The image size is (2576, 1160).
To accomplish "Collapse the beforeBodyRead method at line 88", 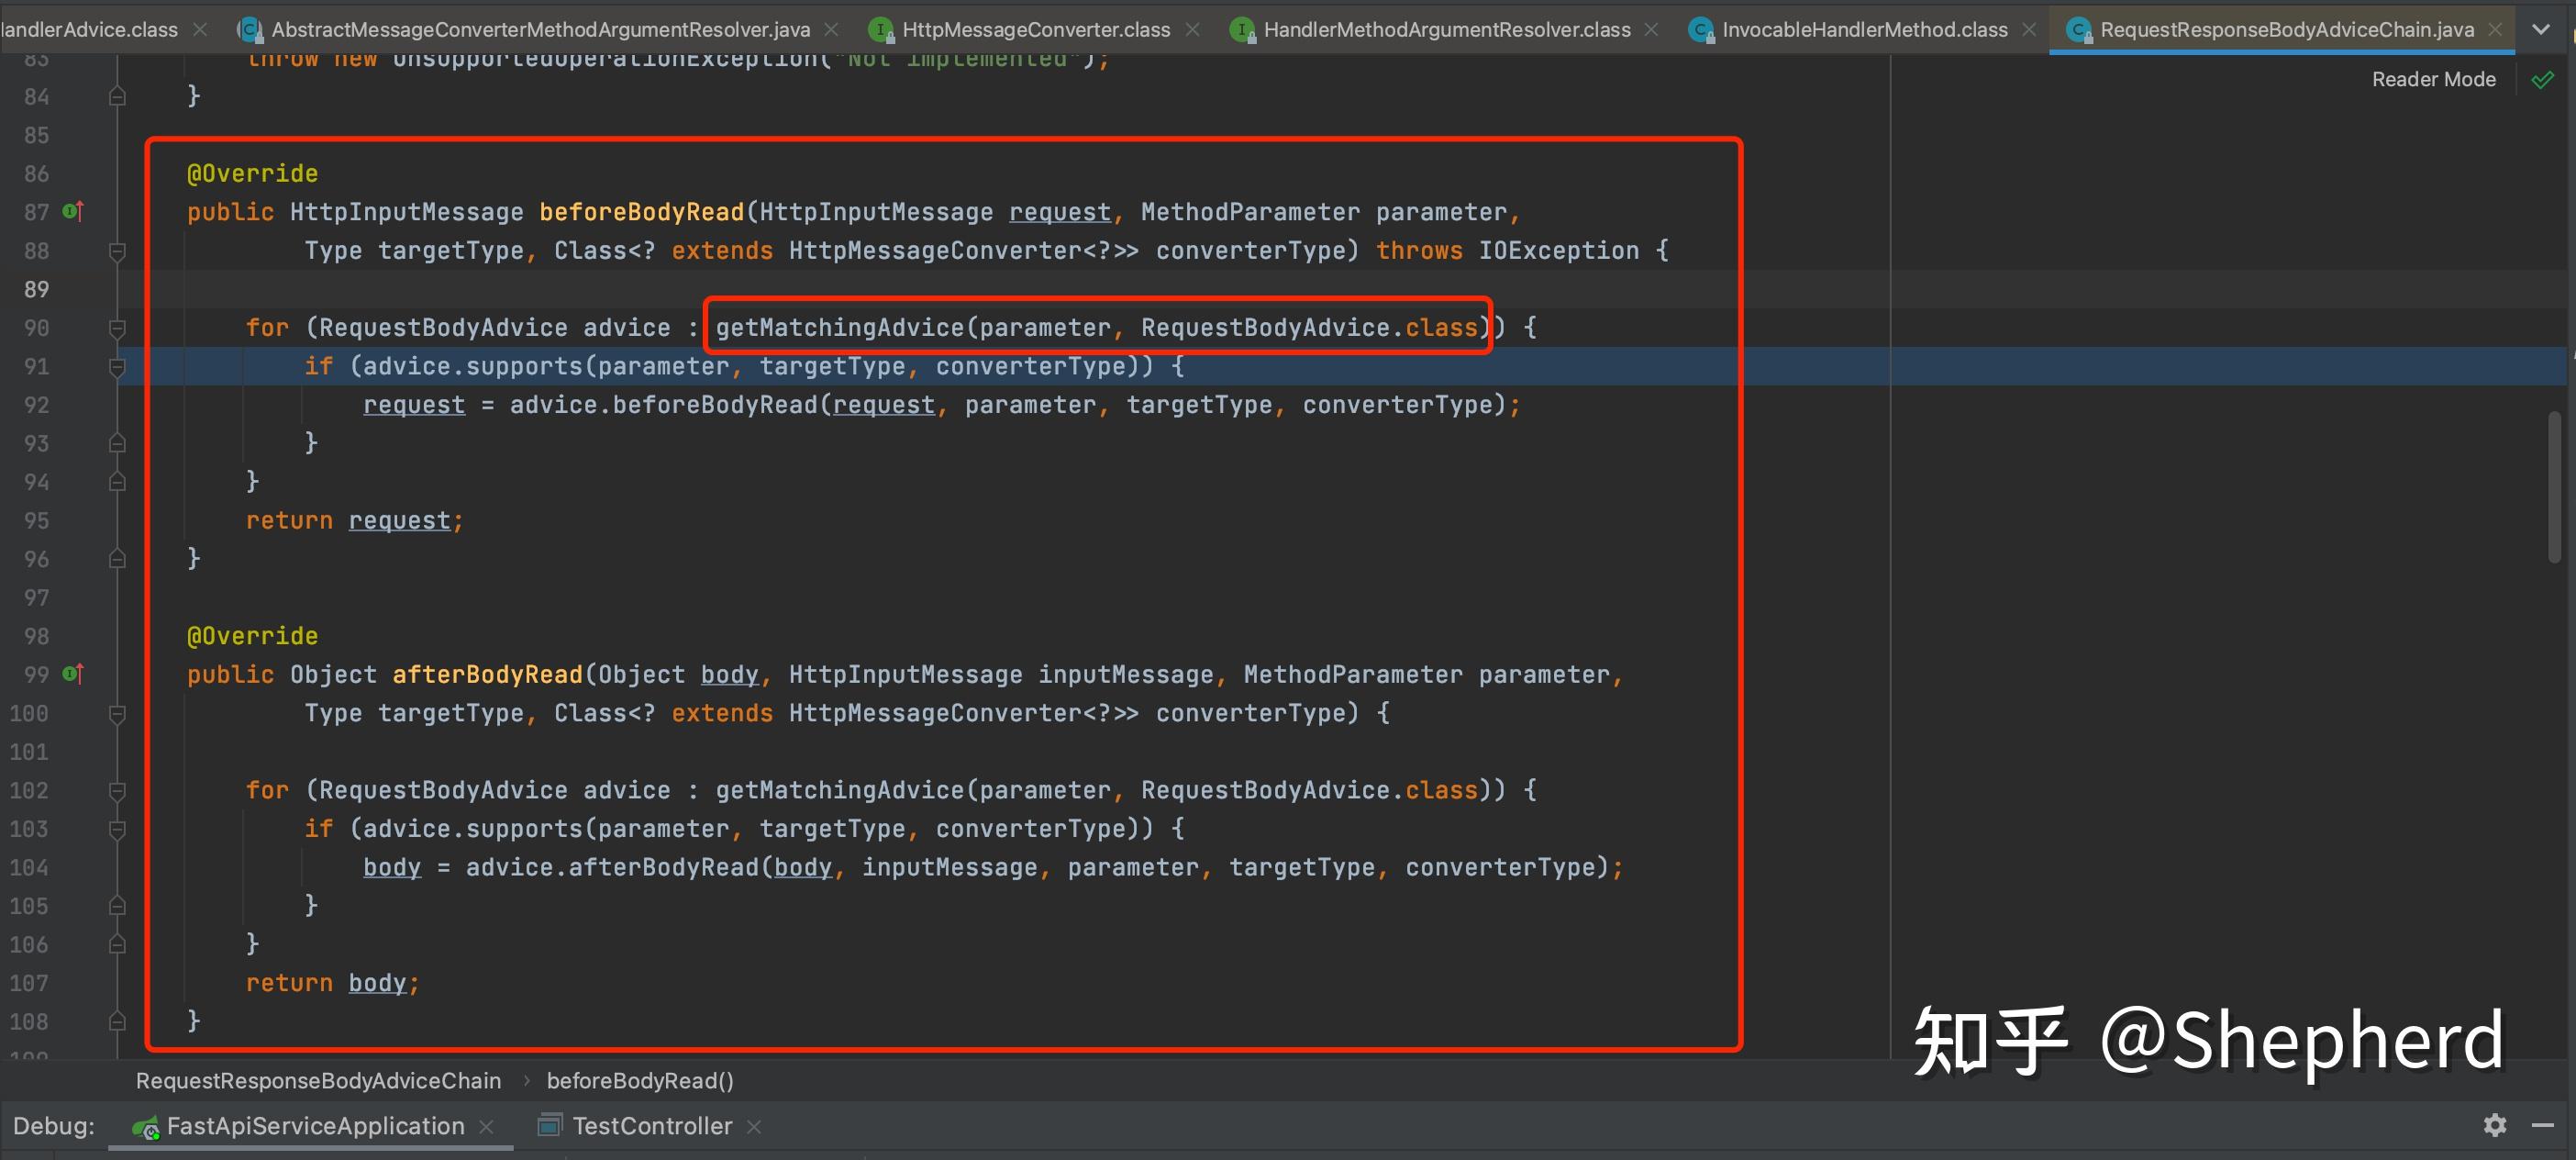I will point(117,251).
